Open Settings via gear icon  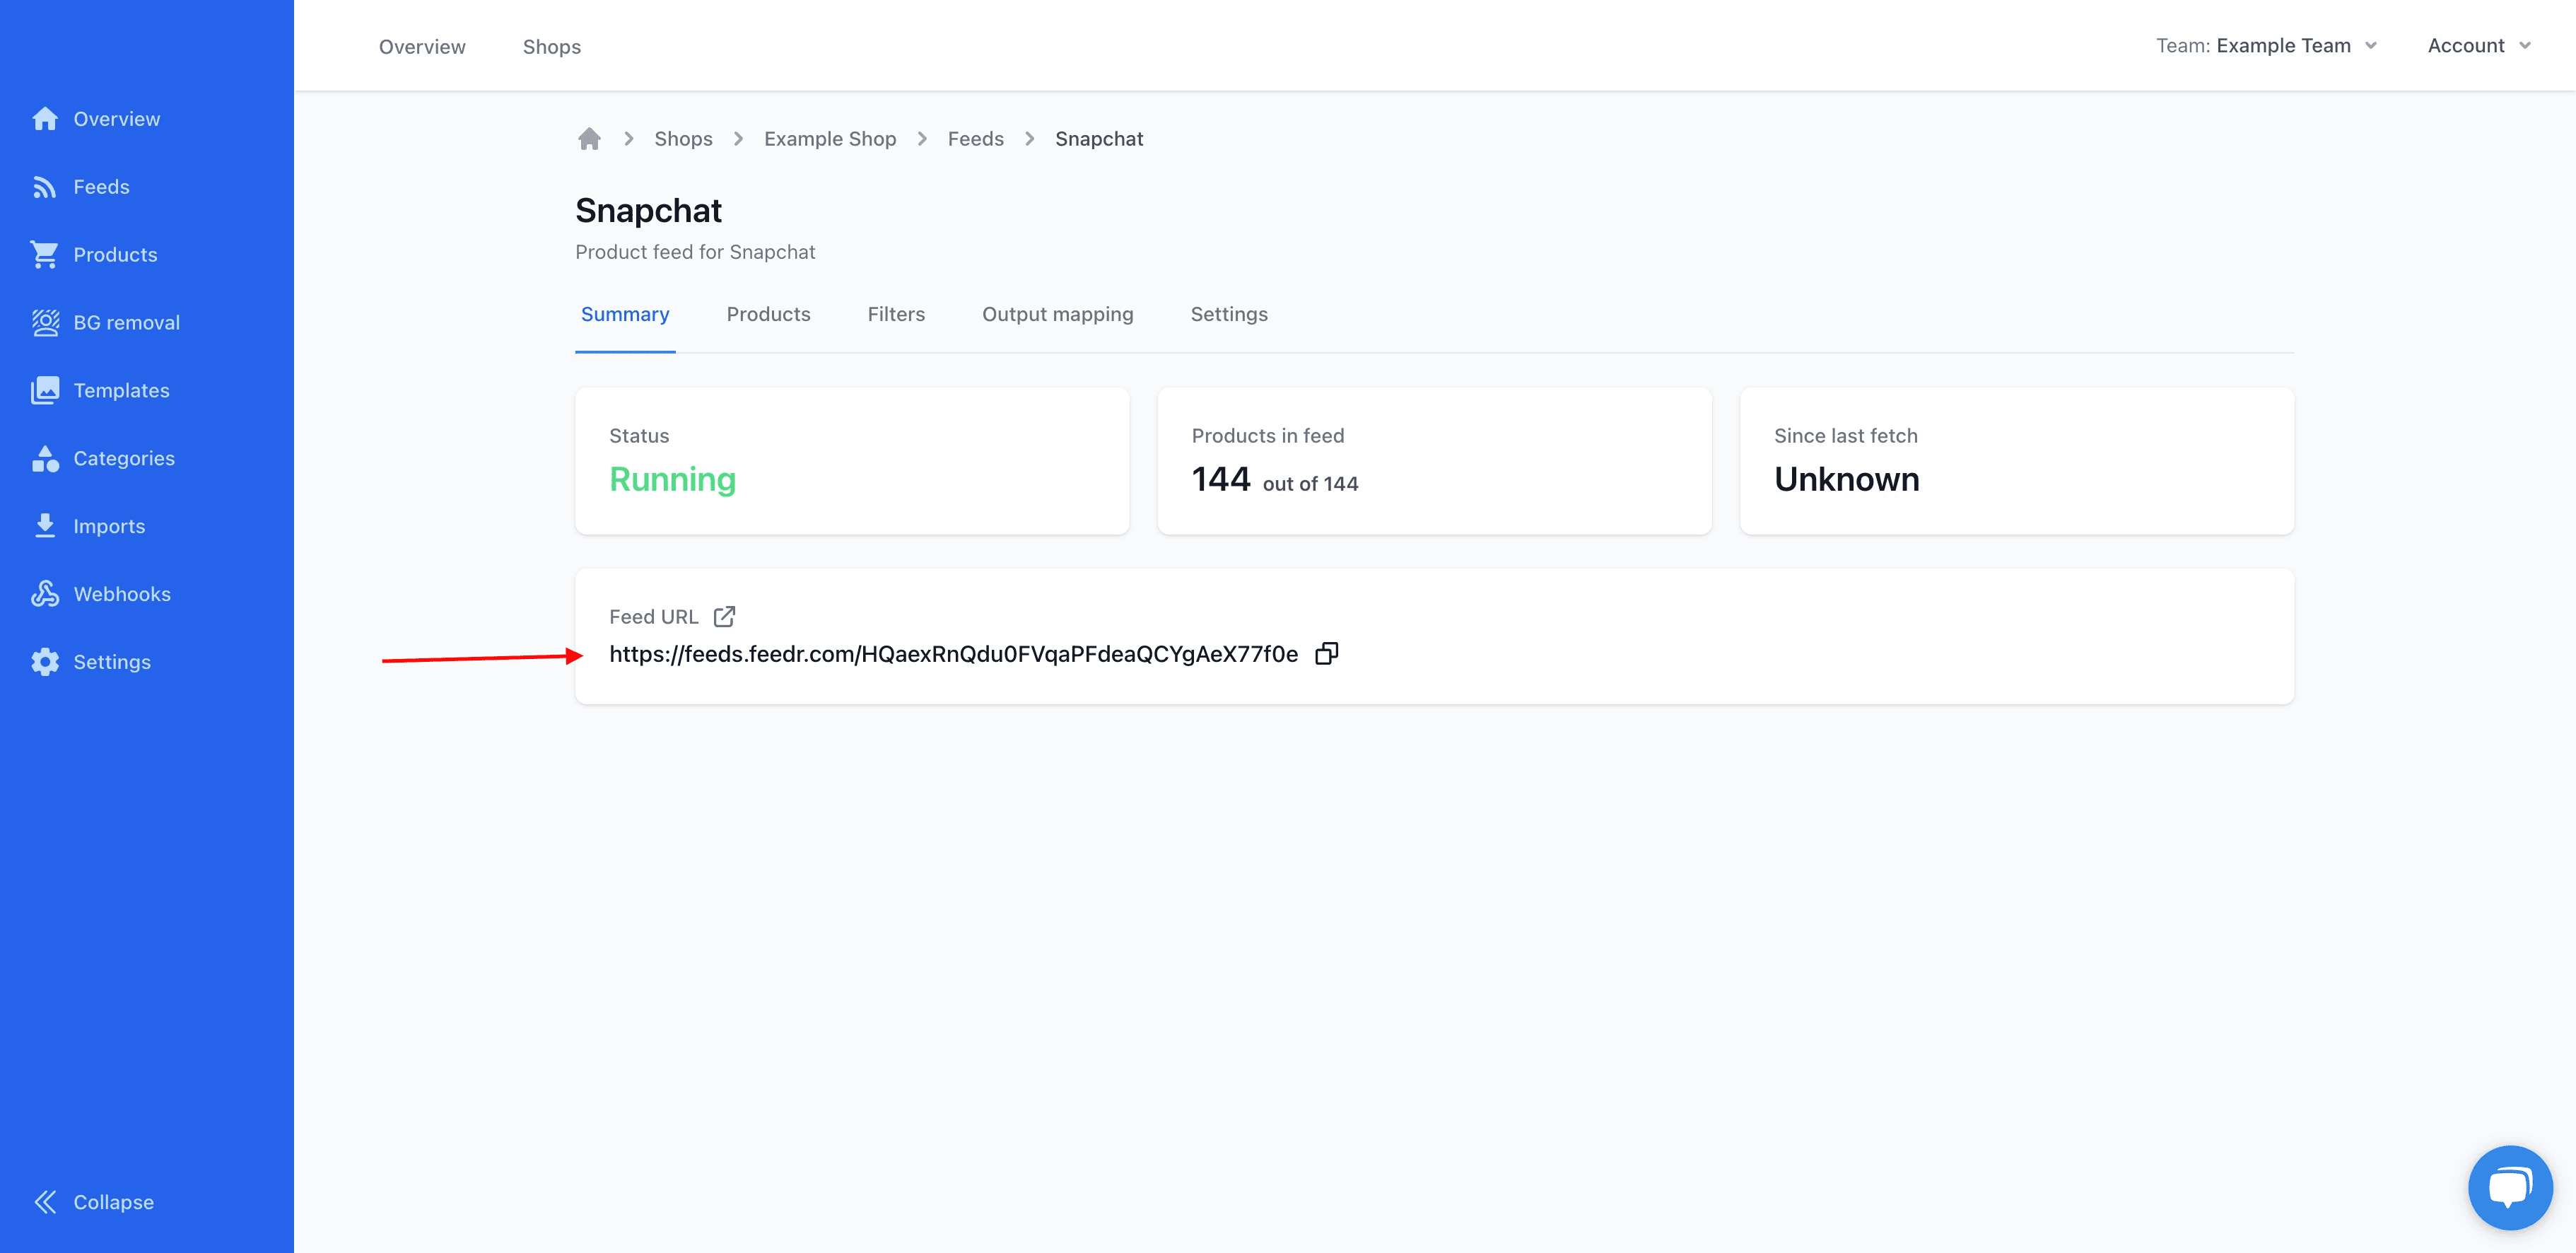[x=45, y=661]
